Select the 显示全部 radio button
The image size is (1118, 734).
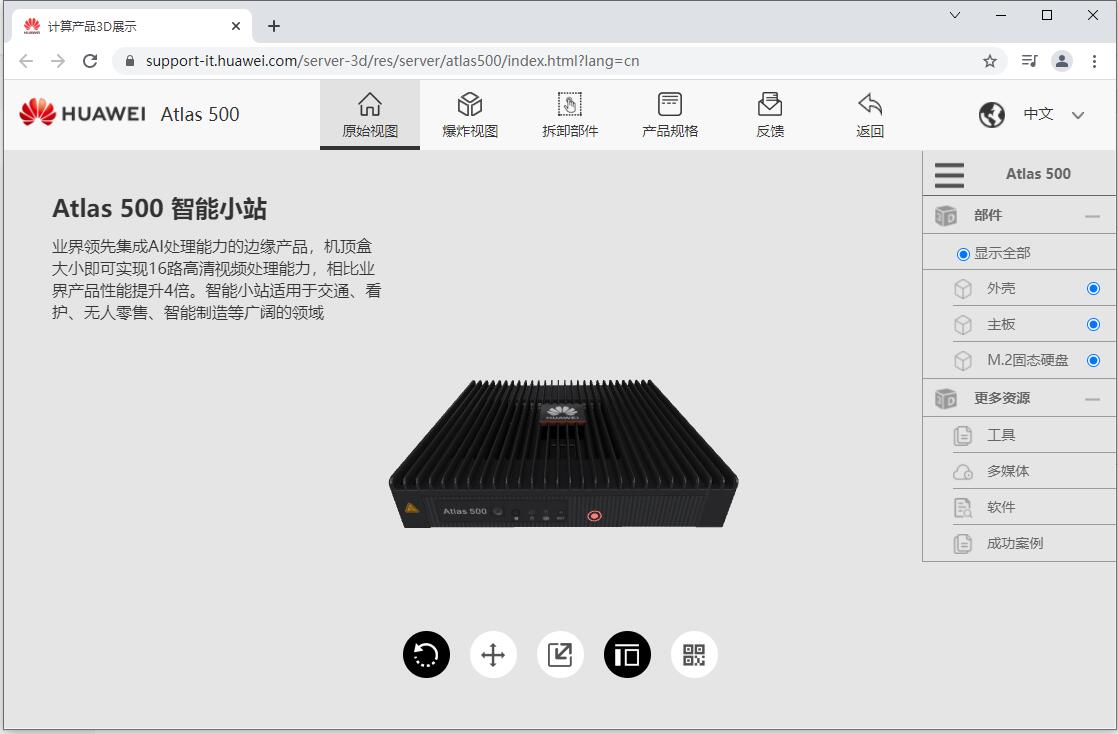(x=963, y=254)
